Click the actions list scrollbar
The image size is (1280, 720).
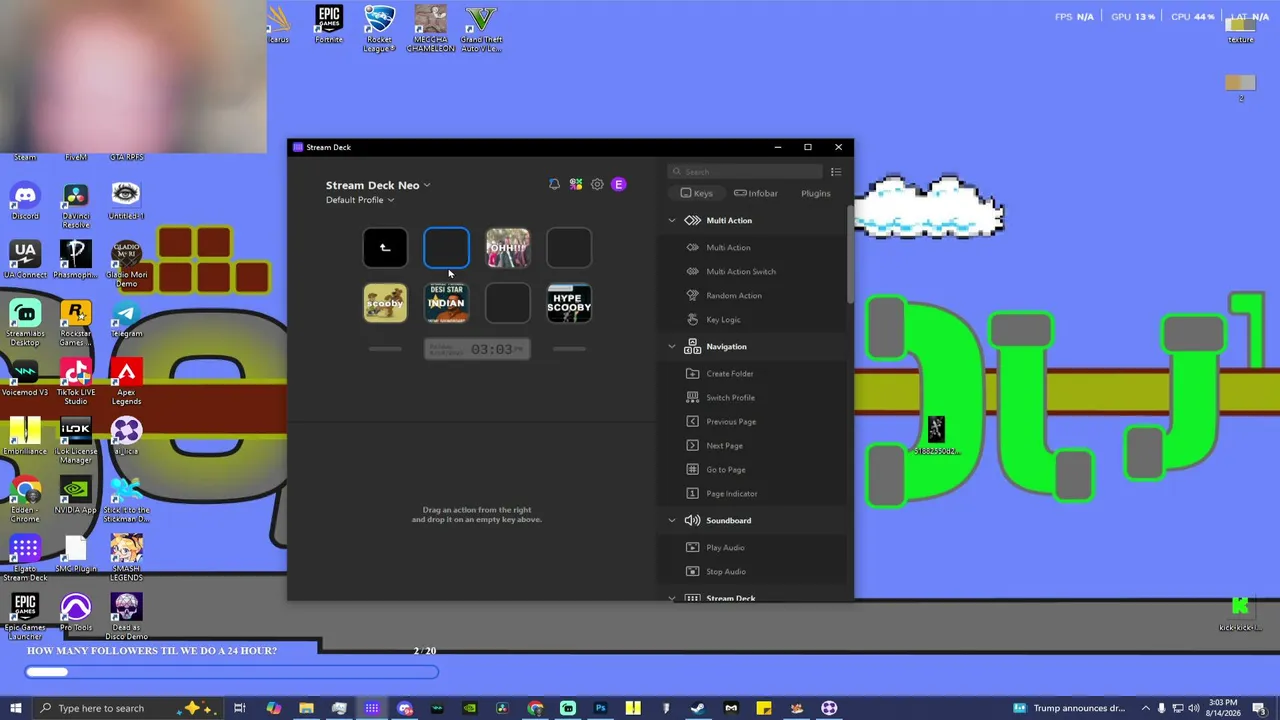(850, 255)
